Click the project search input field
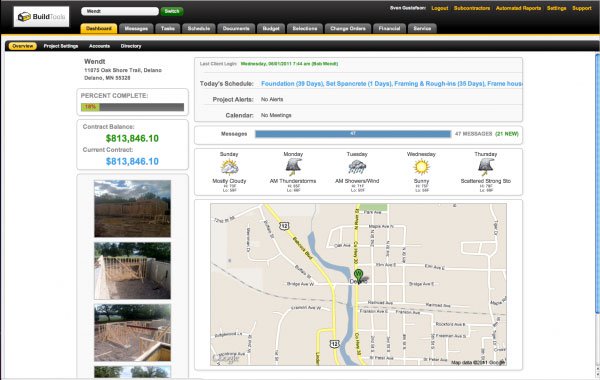This screenshot has height=380, width=600. (120, 11)
